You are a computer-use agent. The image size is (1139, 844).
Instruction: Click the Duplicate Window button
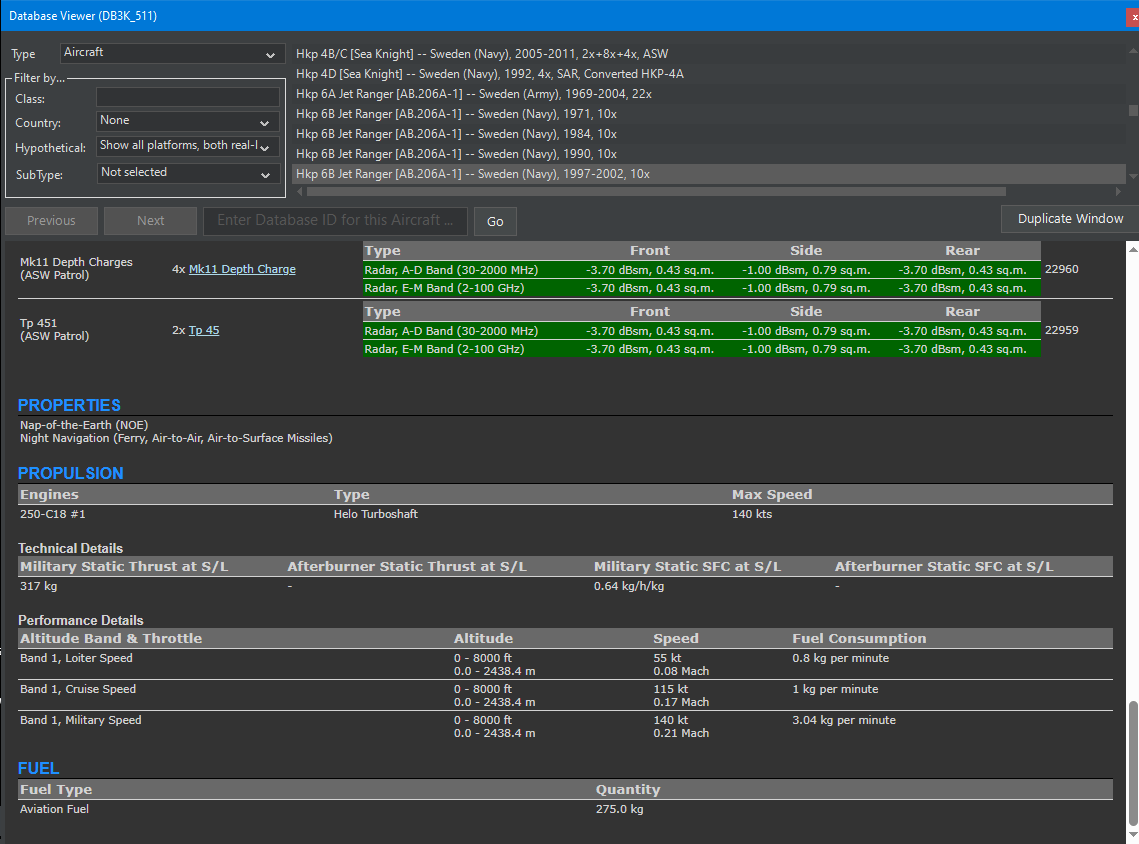point(1070,219)
